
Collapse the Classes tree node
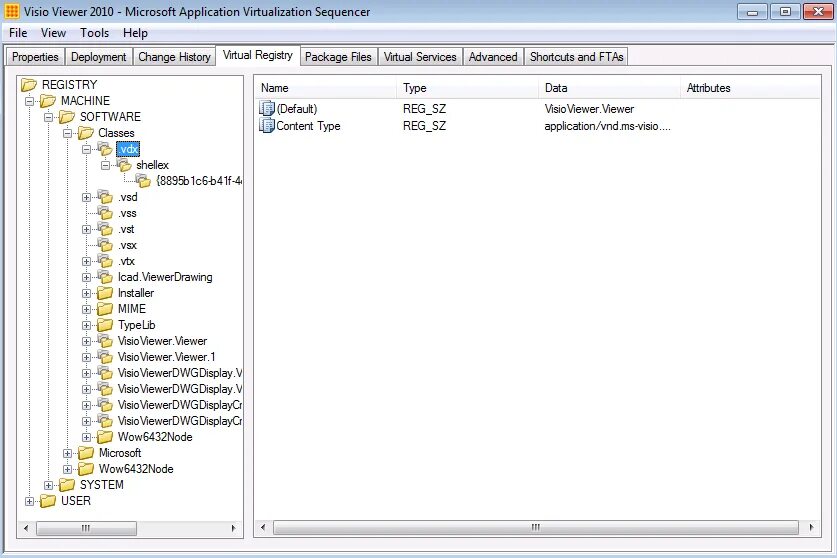click(x=67, y=133)
